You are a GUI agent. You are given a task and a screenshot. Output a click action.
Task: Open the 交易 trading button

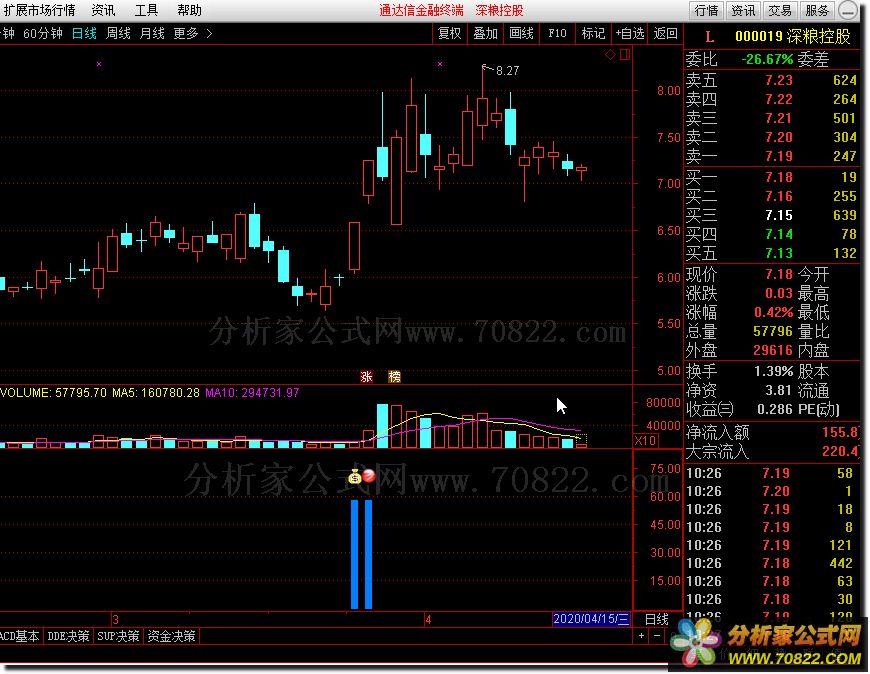[780, 11]
